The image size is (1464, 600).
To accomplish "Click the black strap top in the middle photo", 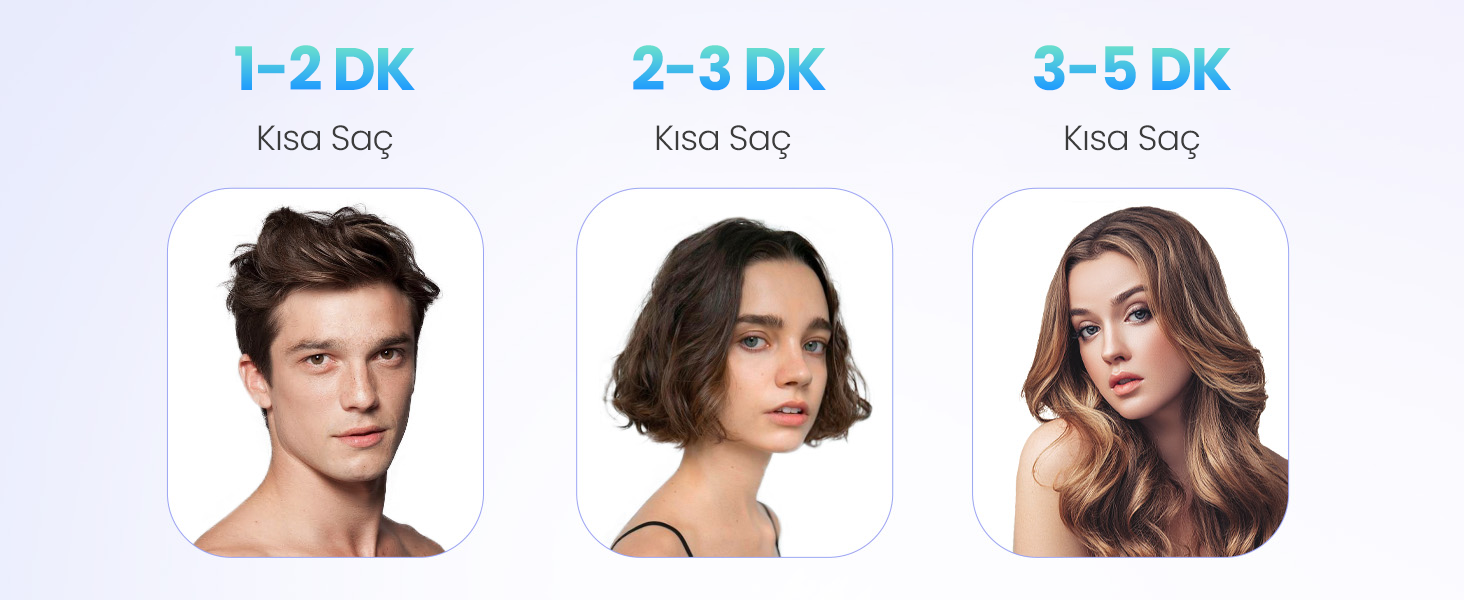I will pos(655,536).
